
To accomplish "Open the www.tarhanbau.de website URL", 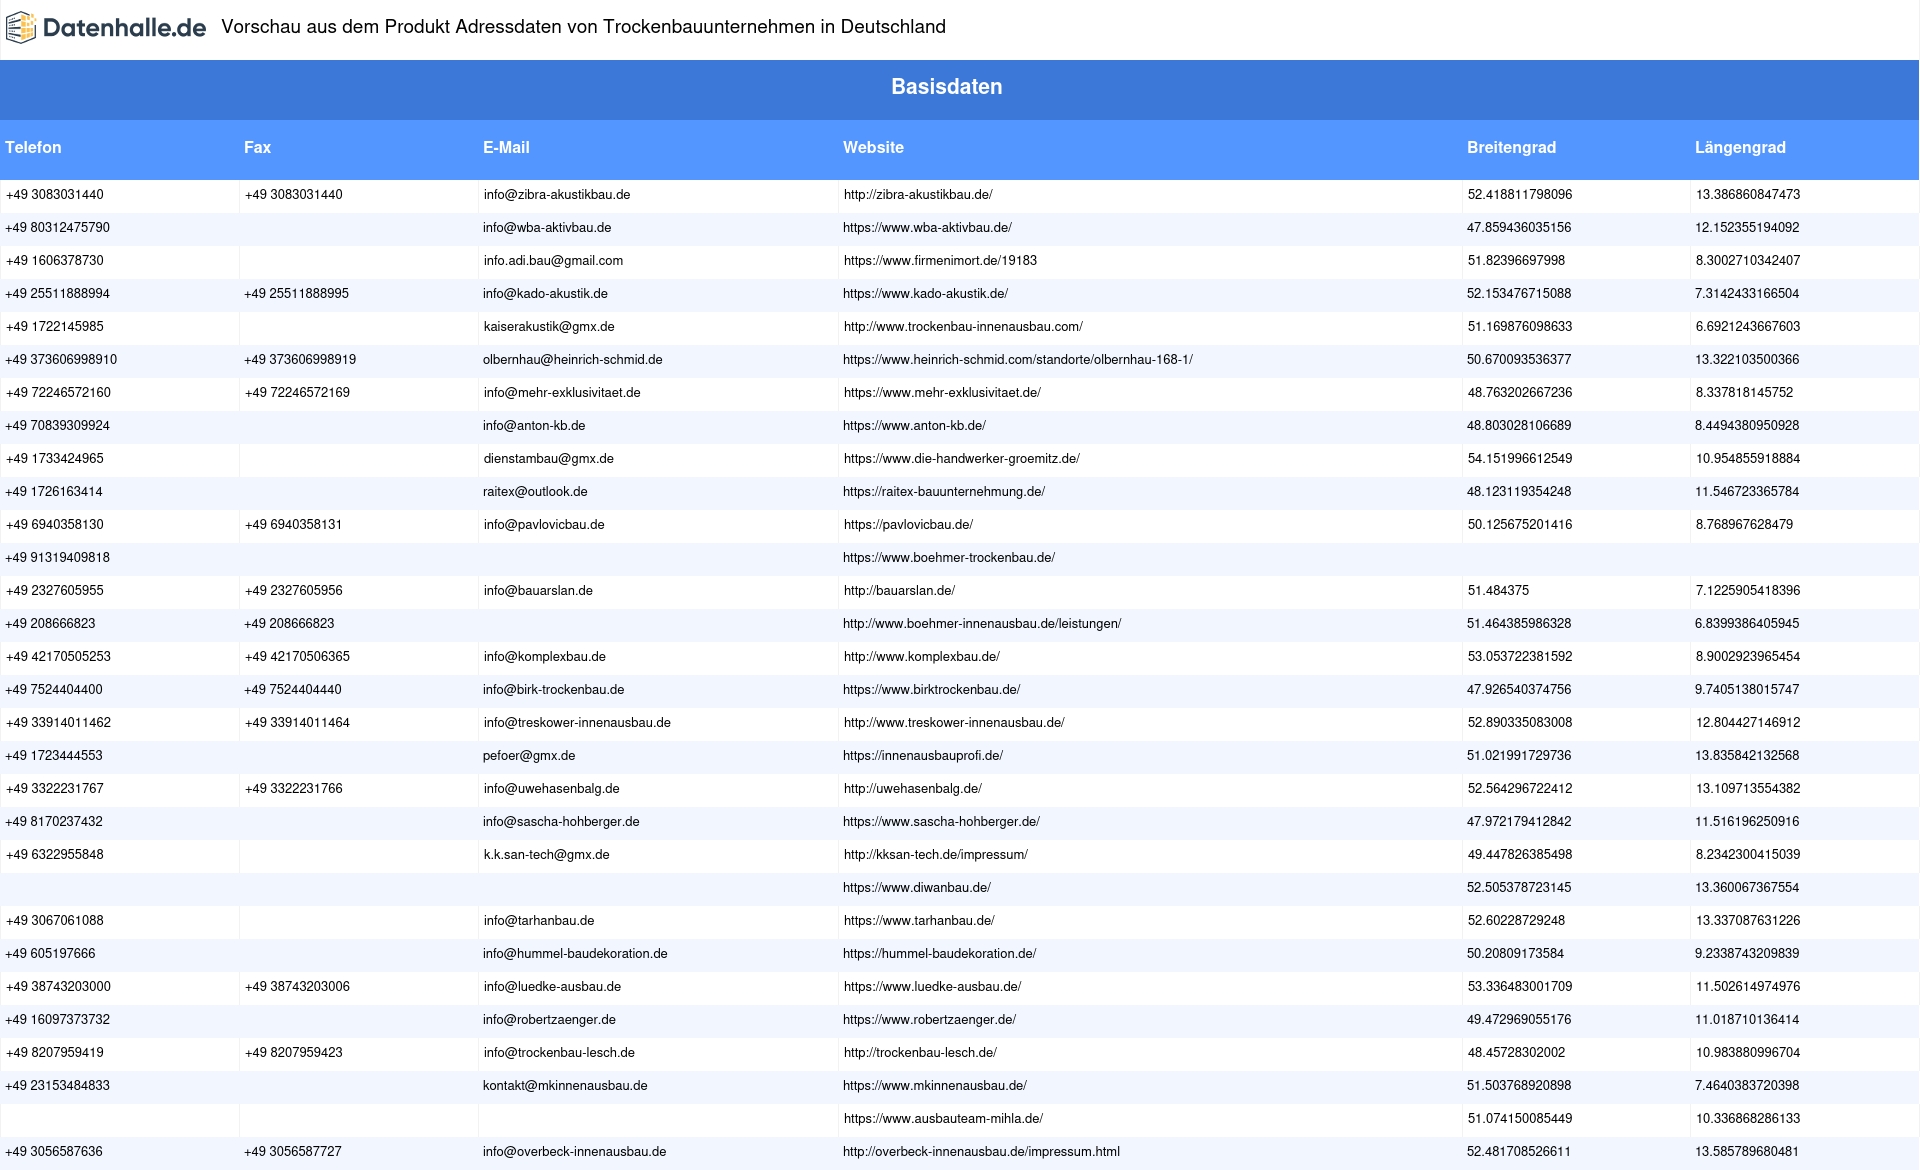I will (919, 921).
